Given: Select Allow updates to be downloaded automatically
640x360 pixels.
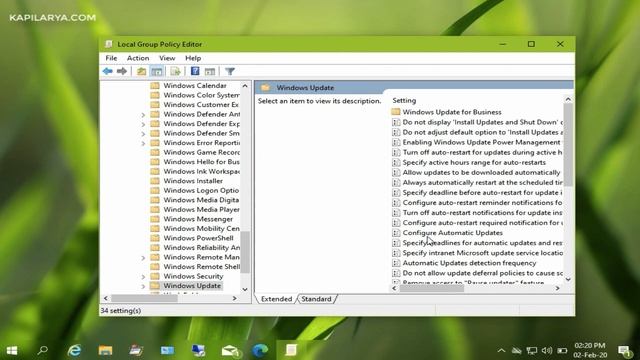Looking at the screenshot, I should click(x=481, y=172).
